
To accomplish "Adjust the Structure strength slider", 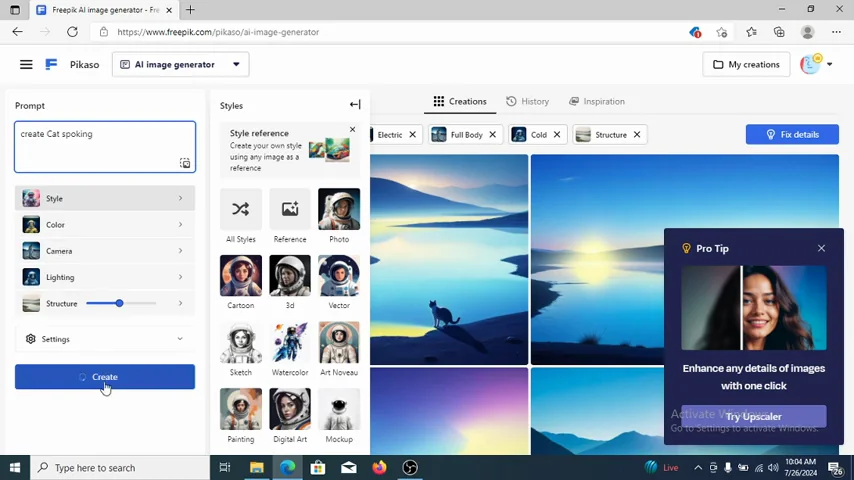I will tap(119, 303).
